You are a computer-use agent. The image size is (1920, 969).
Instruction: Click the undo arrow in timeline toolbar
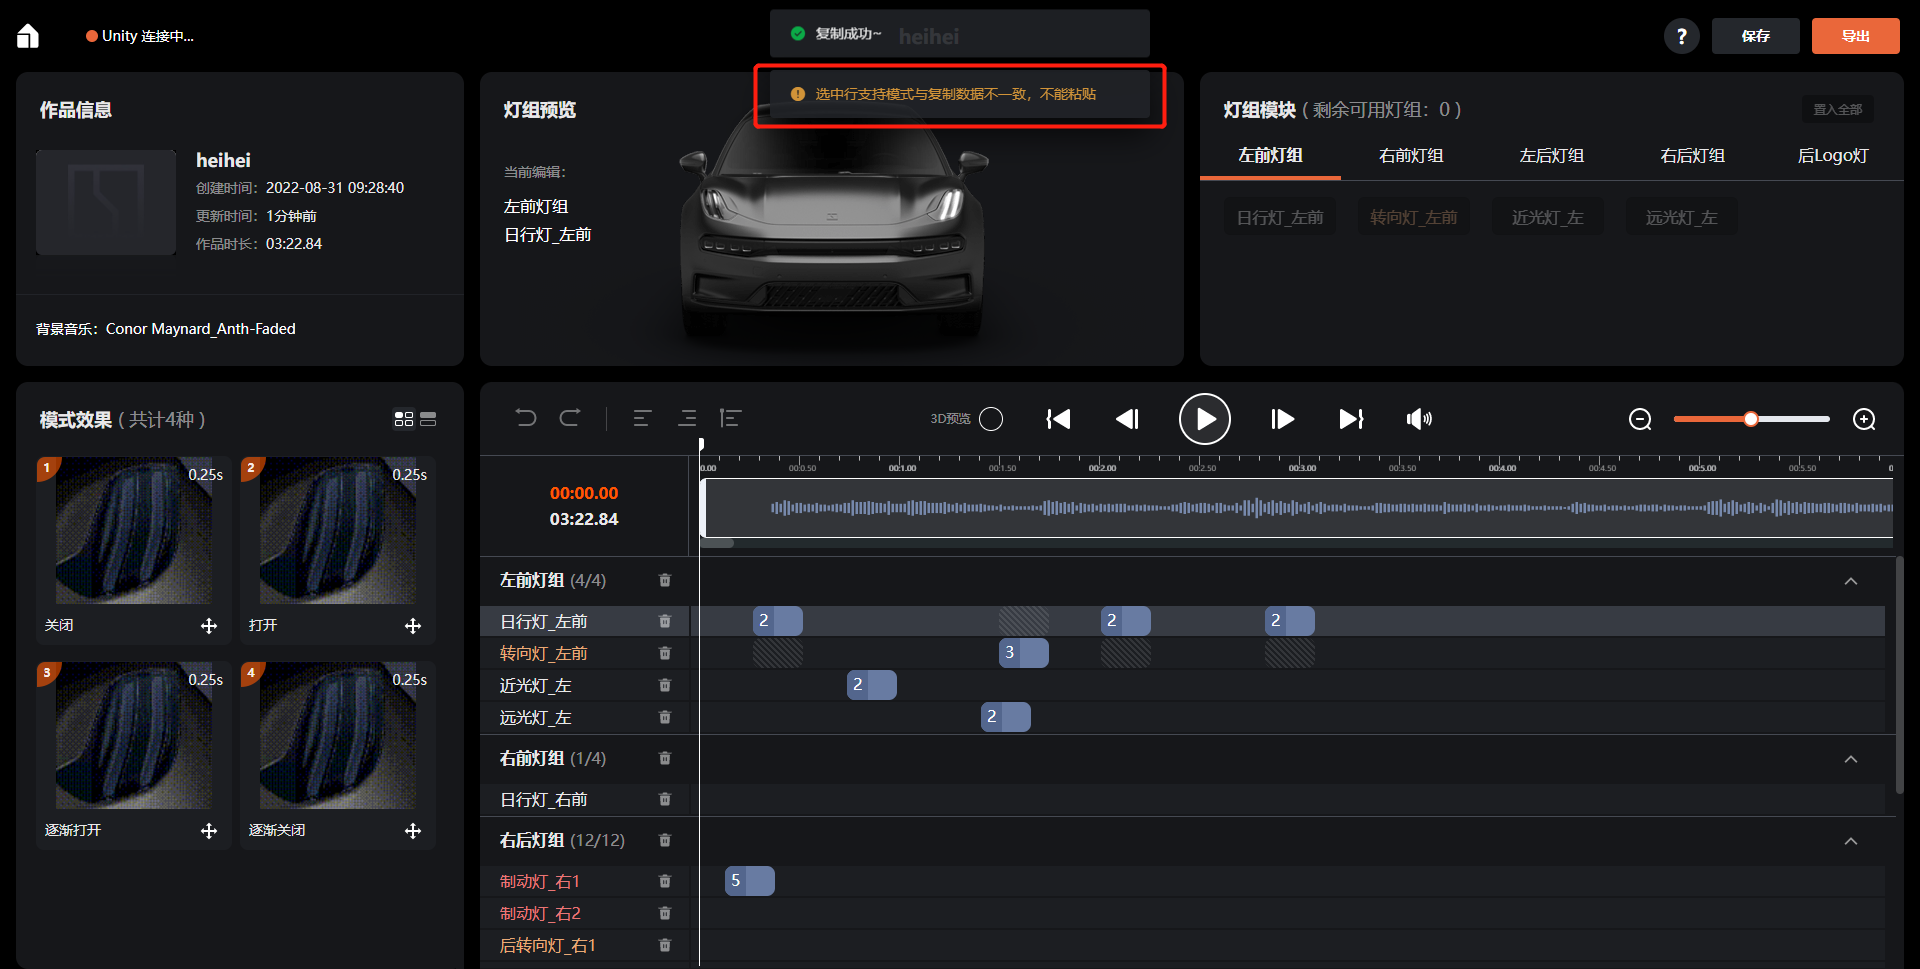[x=526, y=418]
